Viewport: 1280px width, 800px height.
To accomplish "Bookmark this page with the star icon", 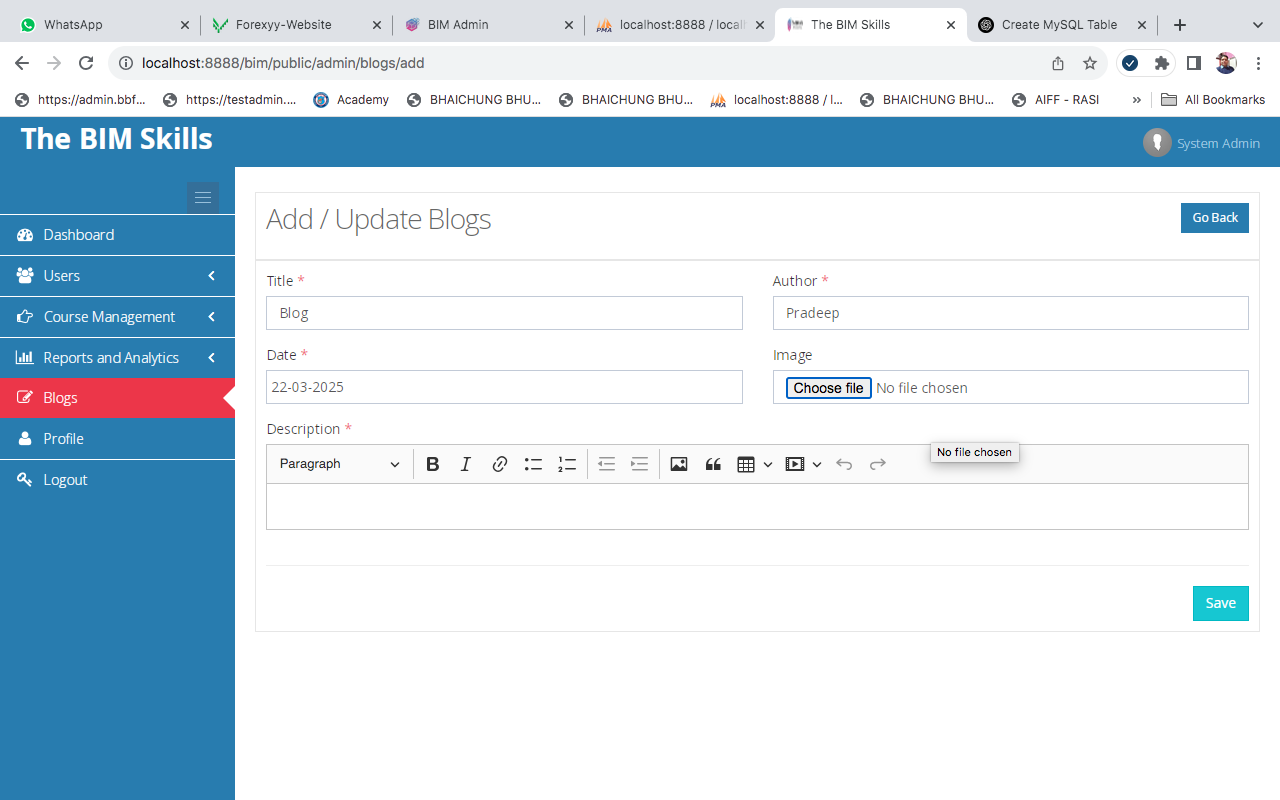I will 1090,63.
